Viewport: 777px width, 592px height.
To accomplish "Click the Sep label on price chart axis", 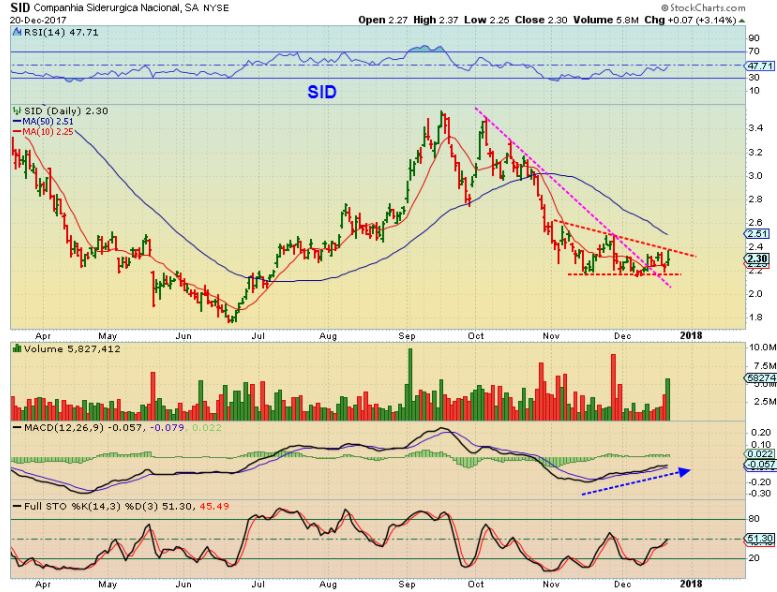I will [x=406, y=336].
